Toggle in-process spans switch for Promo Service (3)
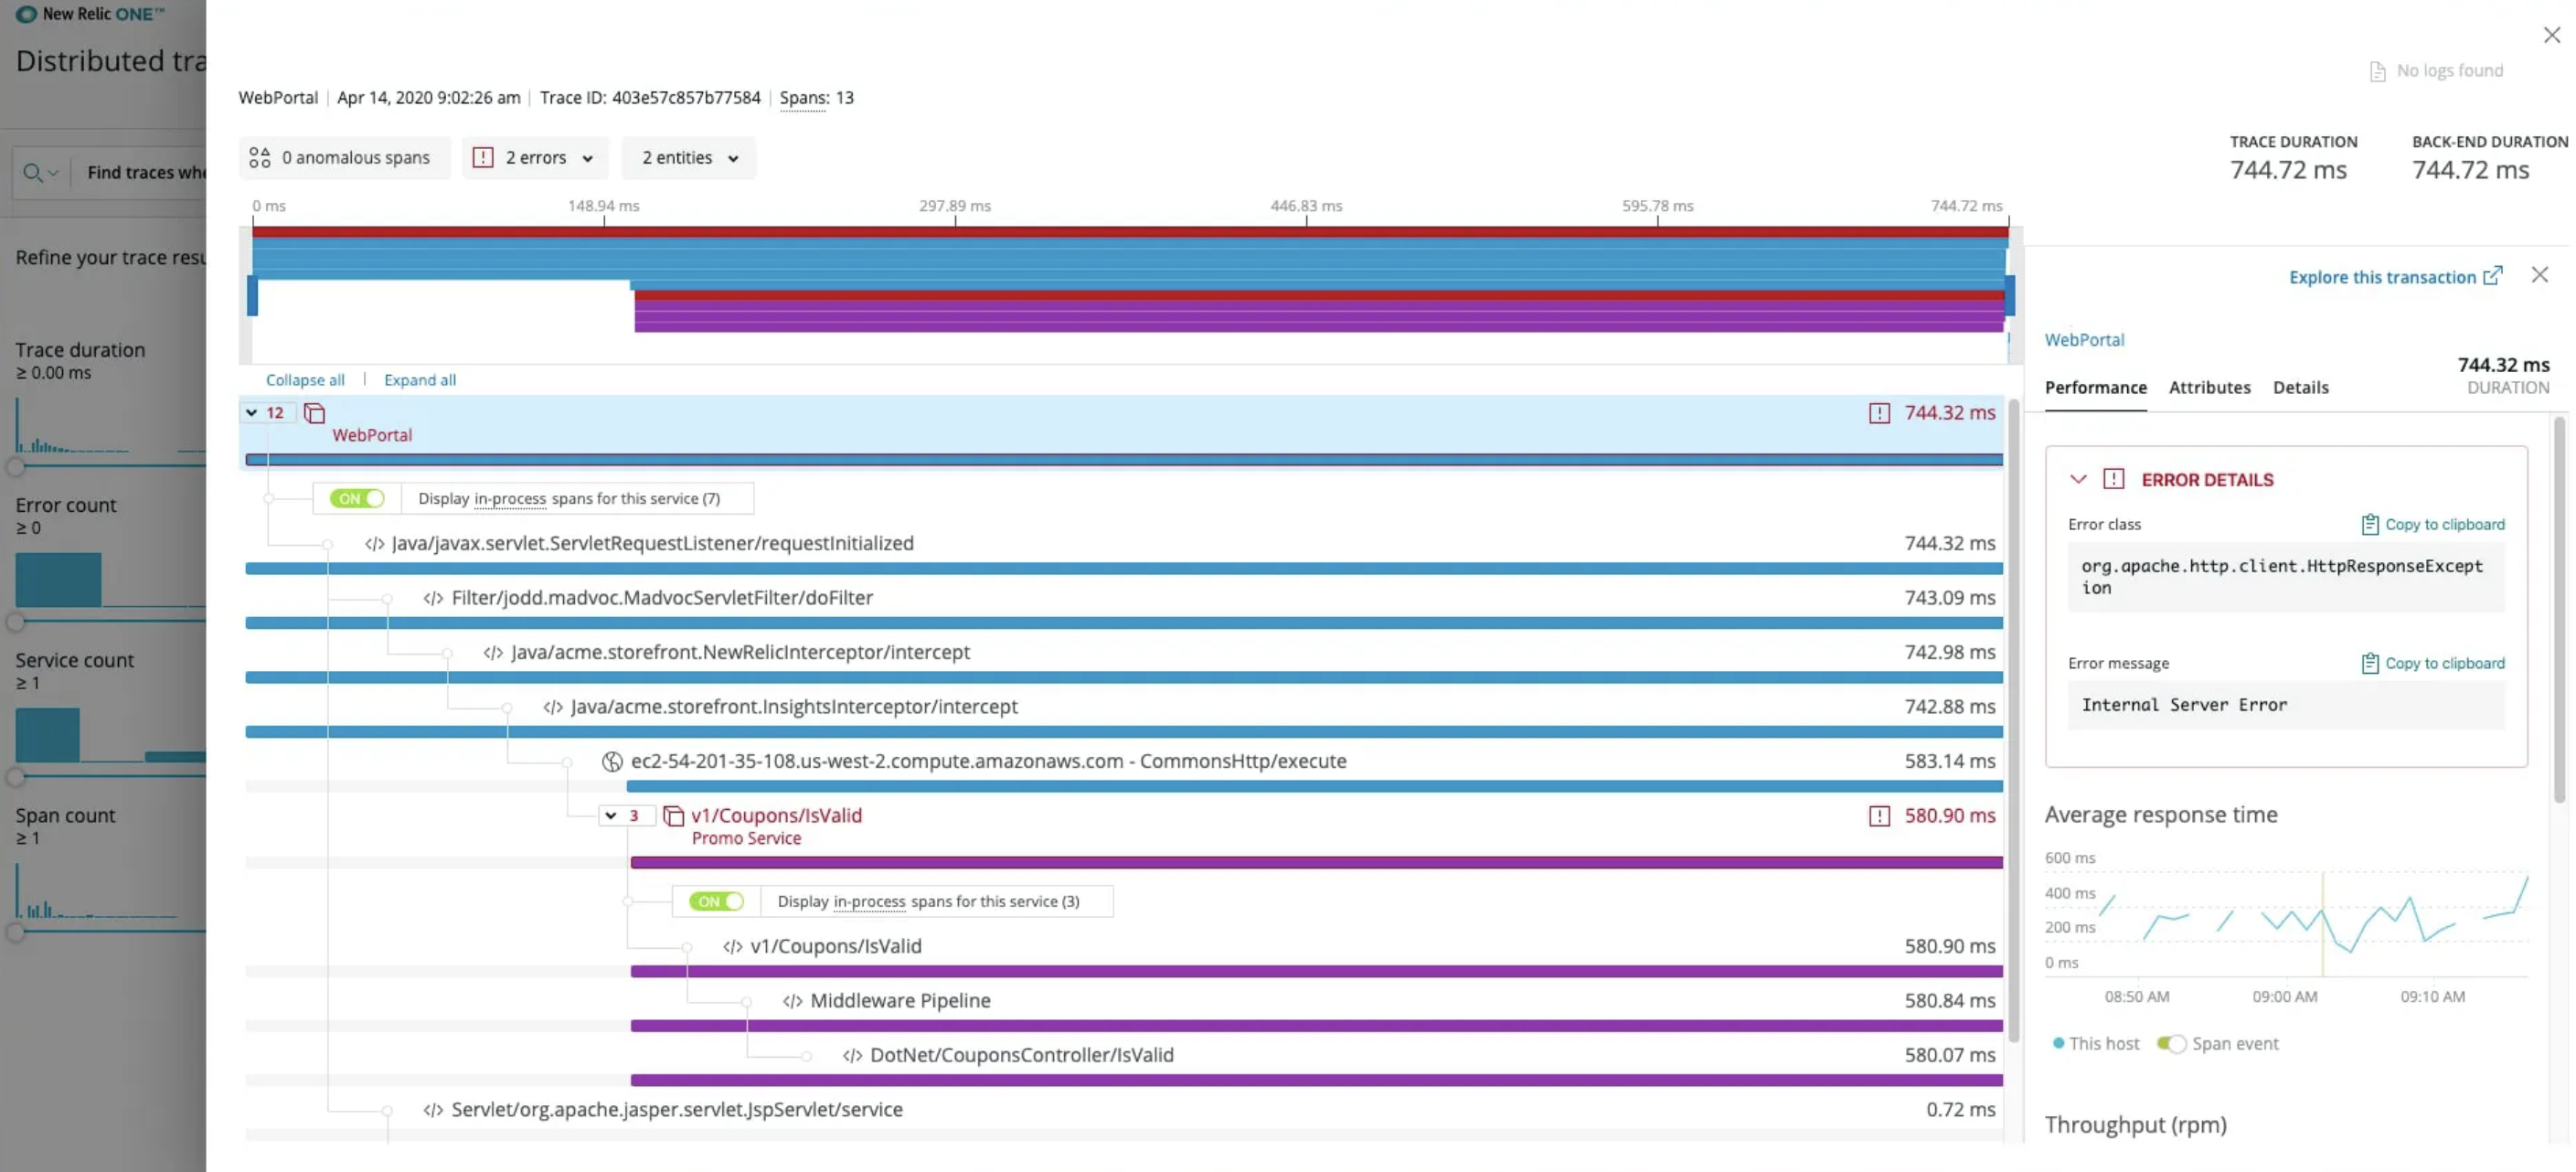 pyautogui.click(x=716, y=901)
